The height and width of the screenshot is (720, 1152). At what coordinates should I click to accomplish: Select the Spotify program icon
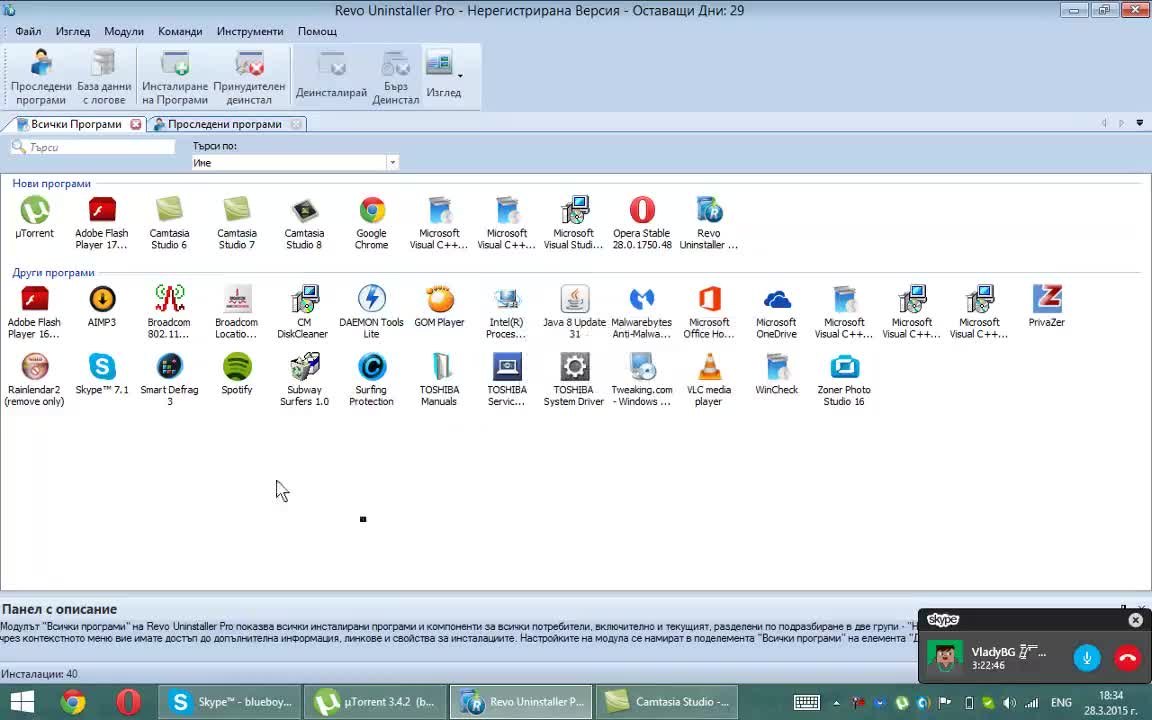tap(237, 368)
